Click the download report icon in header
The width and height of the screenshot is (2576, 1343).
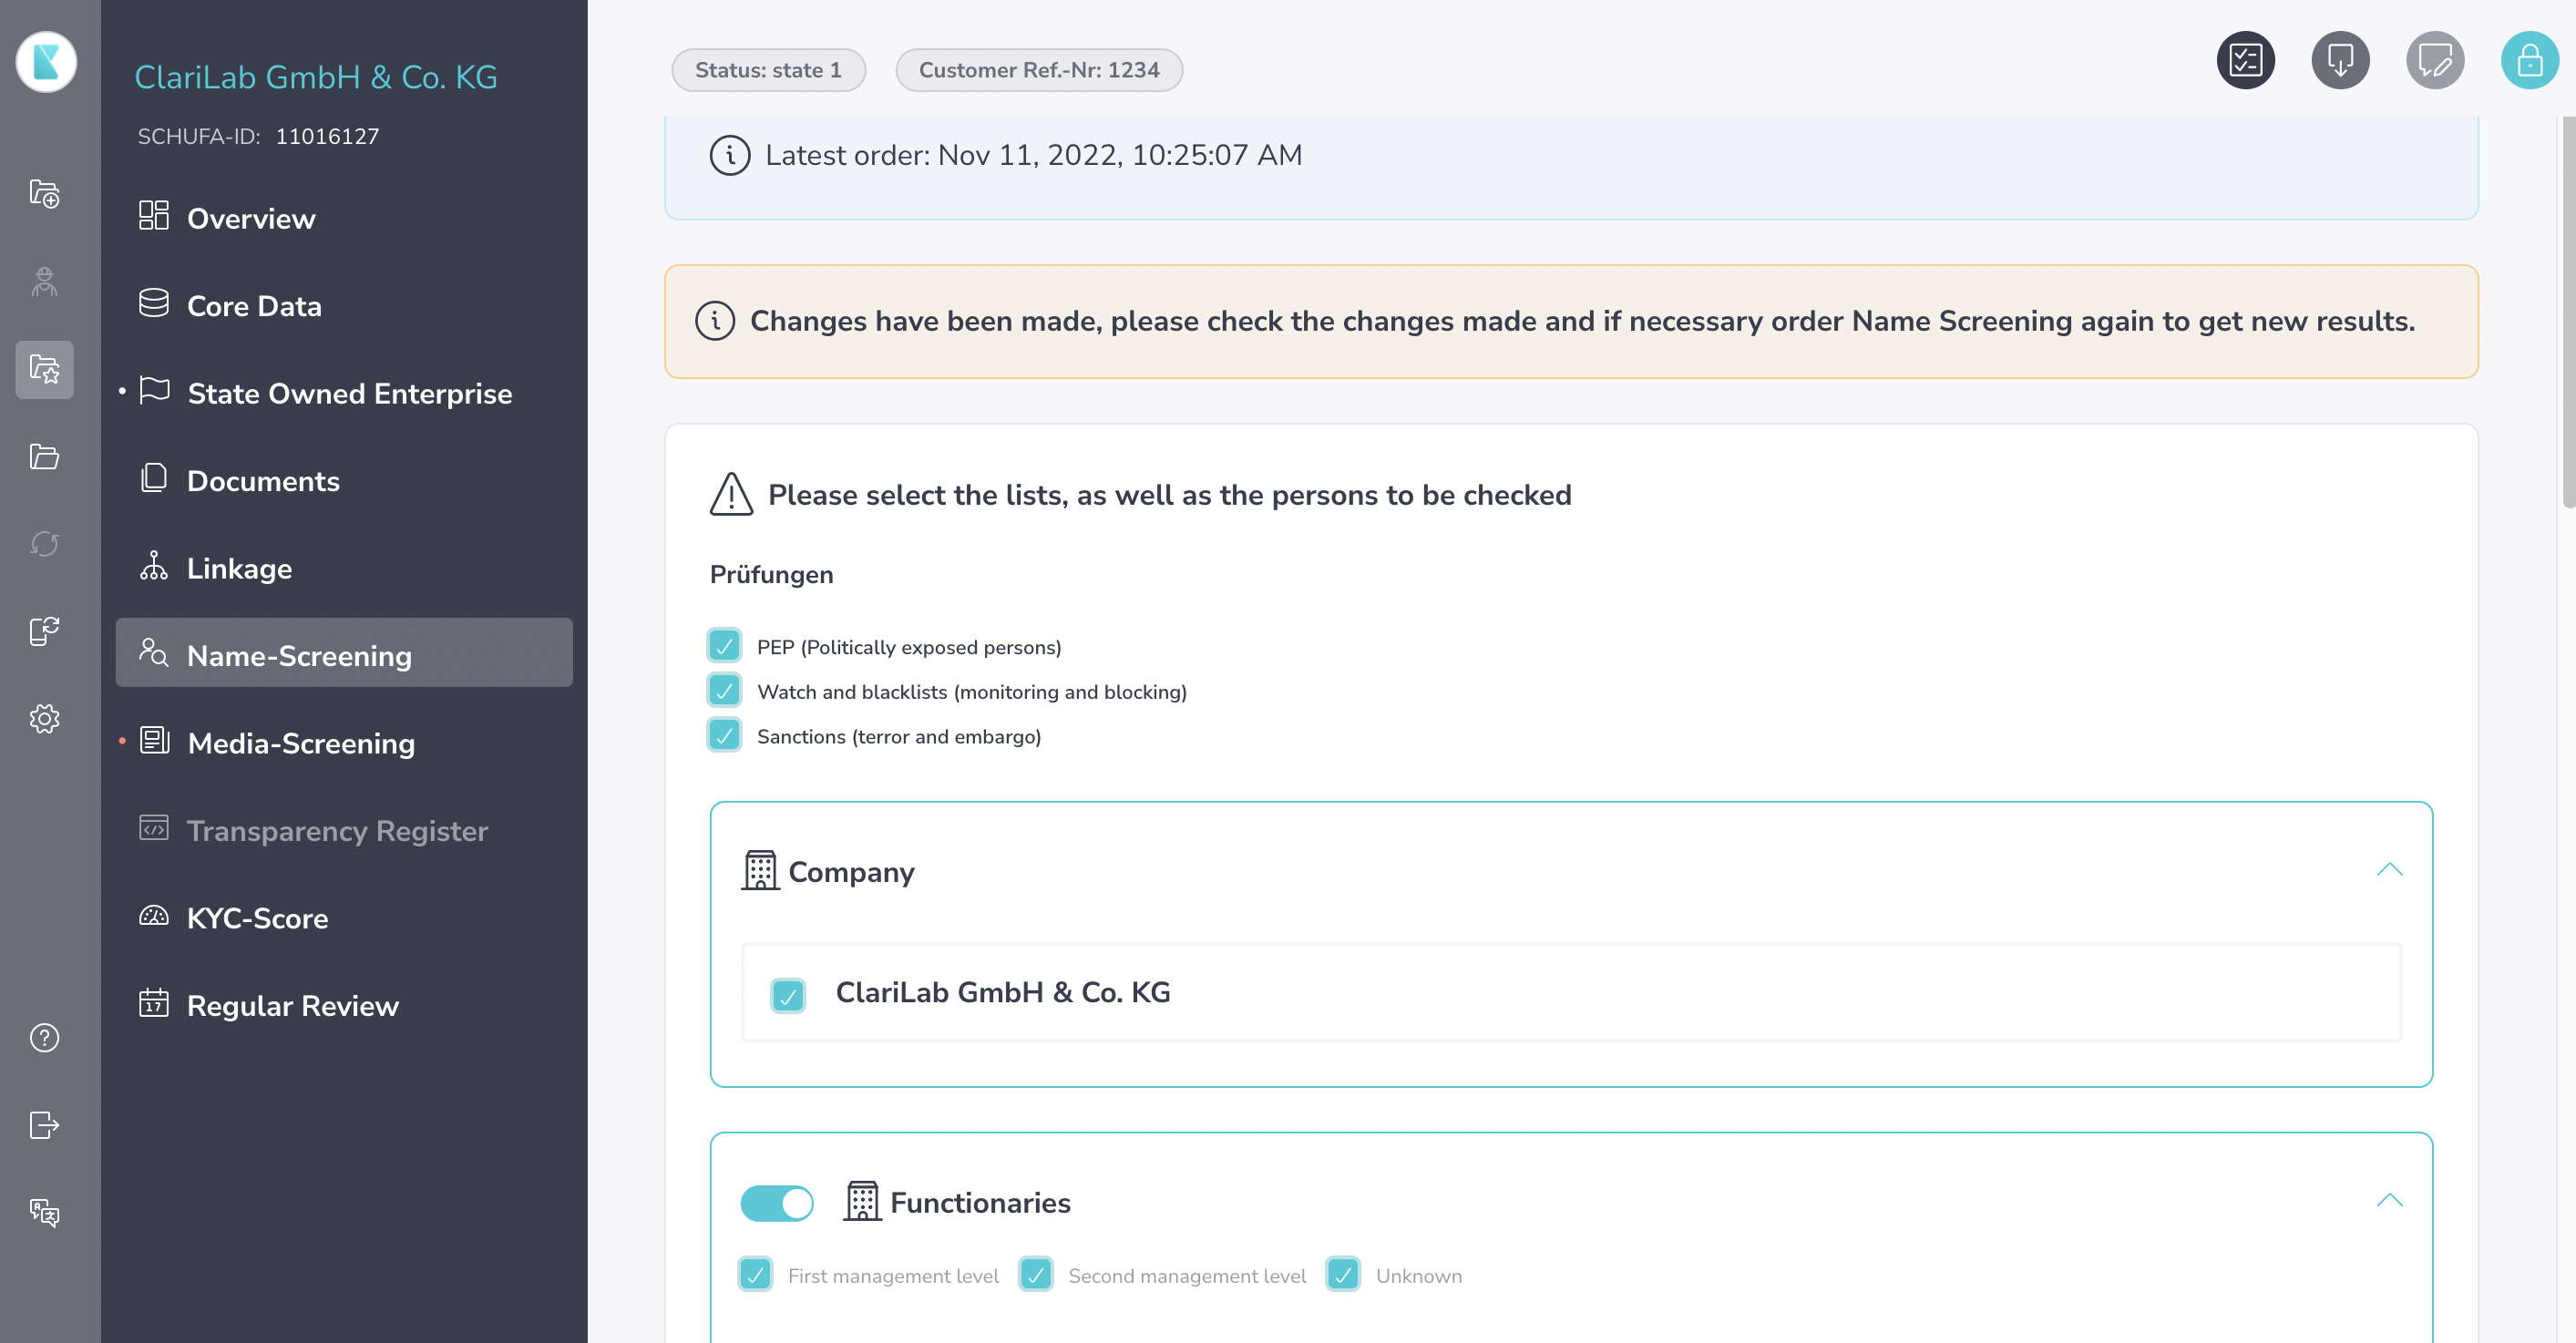tap(2340, 61)
